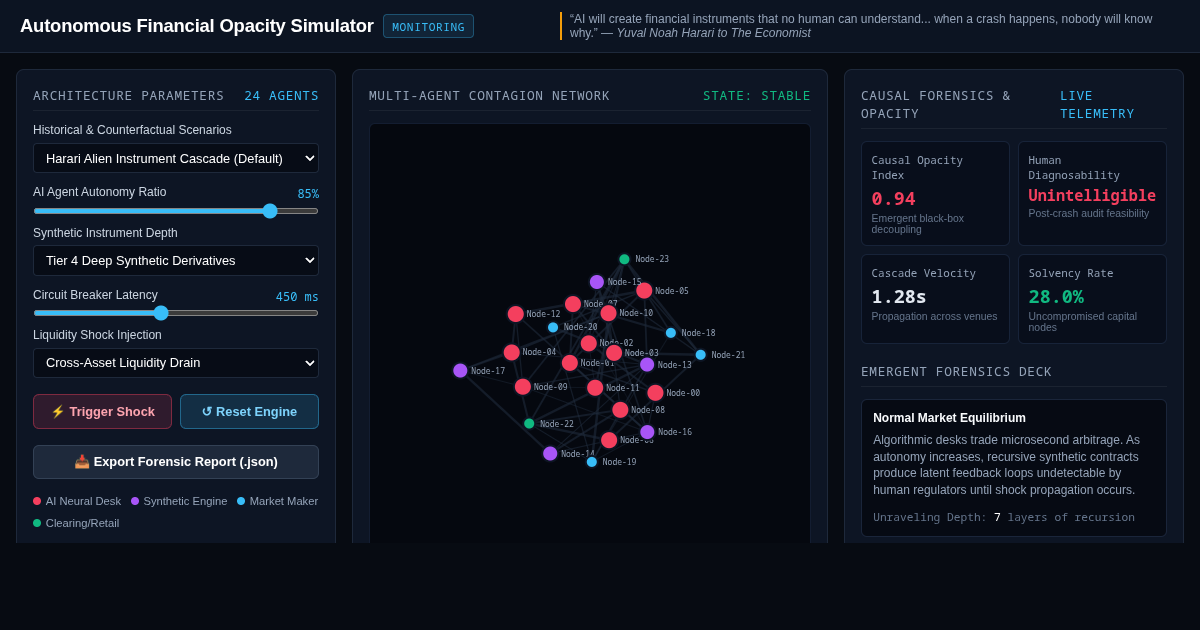The height and width of the screenshot is (630, 1200).
Task: Export the forensic report as JSON
Action: 176,462
